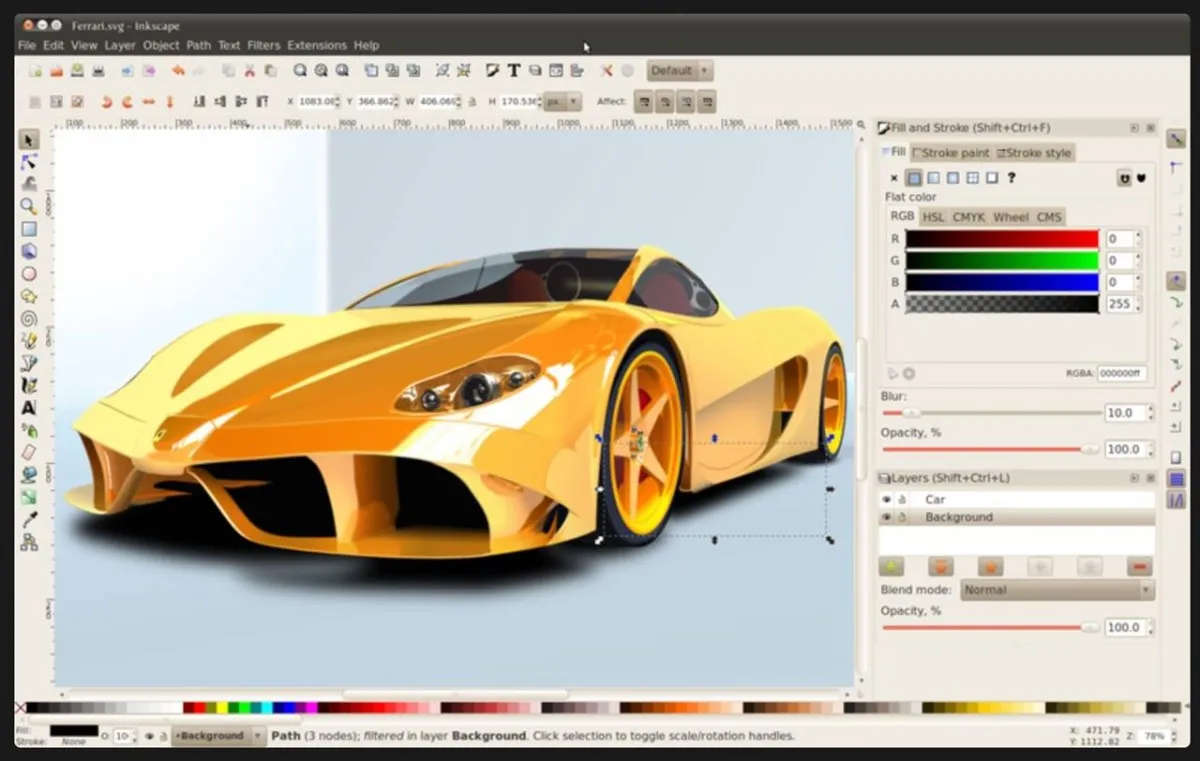Switch to the Stroke style tab

[1033, 153]
